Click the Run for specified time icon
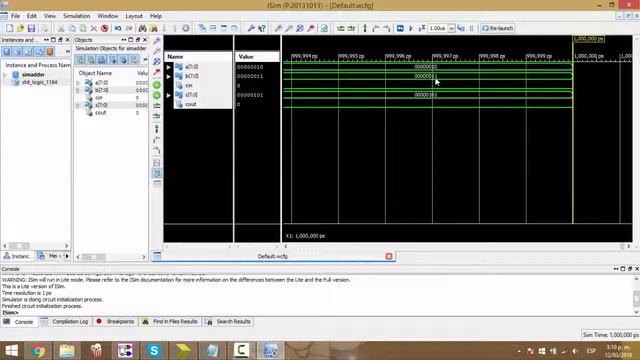 (x=422, y=28)
